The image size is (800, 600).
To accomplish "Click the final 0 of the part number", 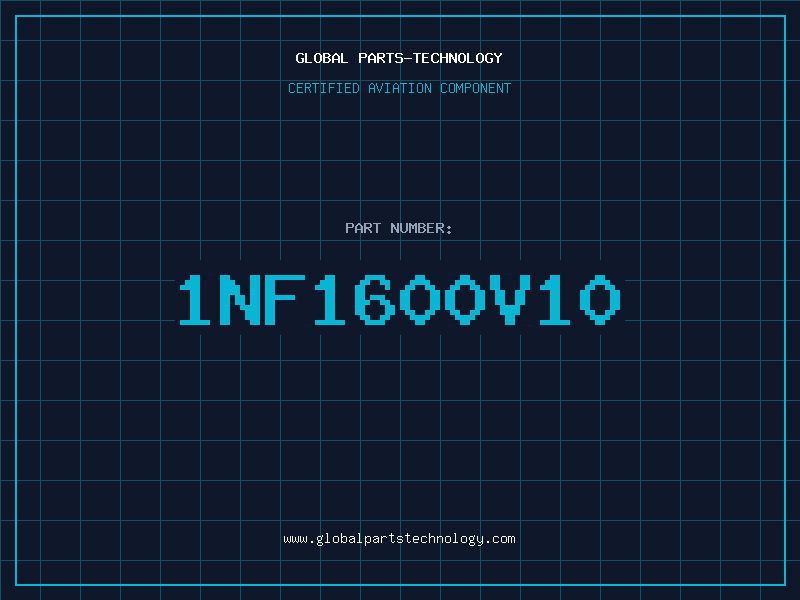I will 600,300.
